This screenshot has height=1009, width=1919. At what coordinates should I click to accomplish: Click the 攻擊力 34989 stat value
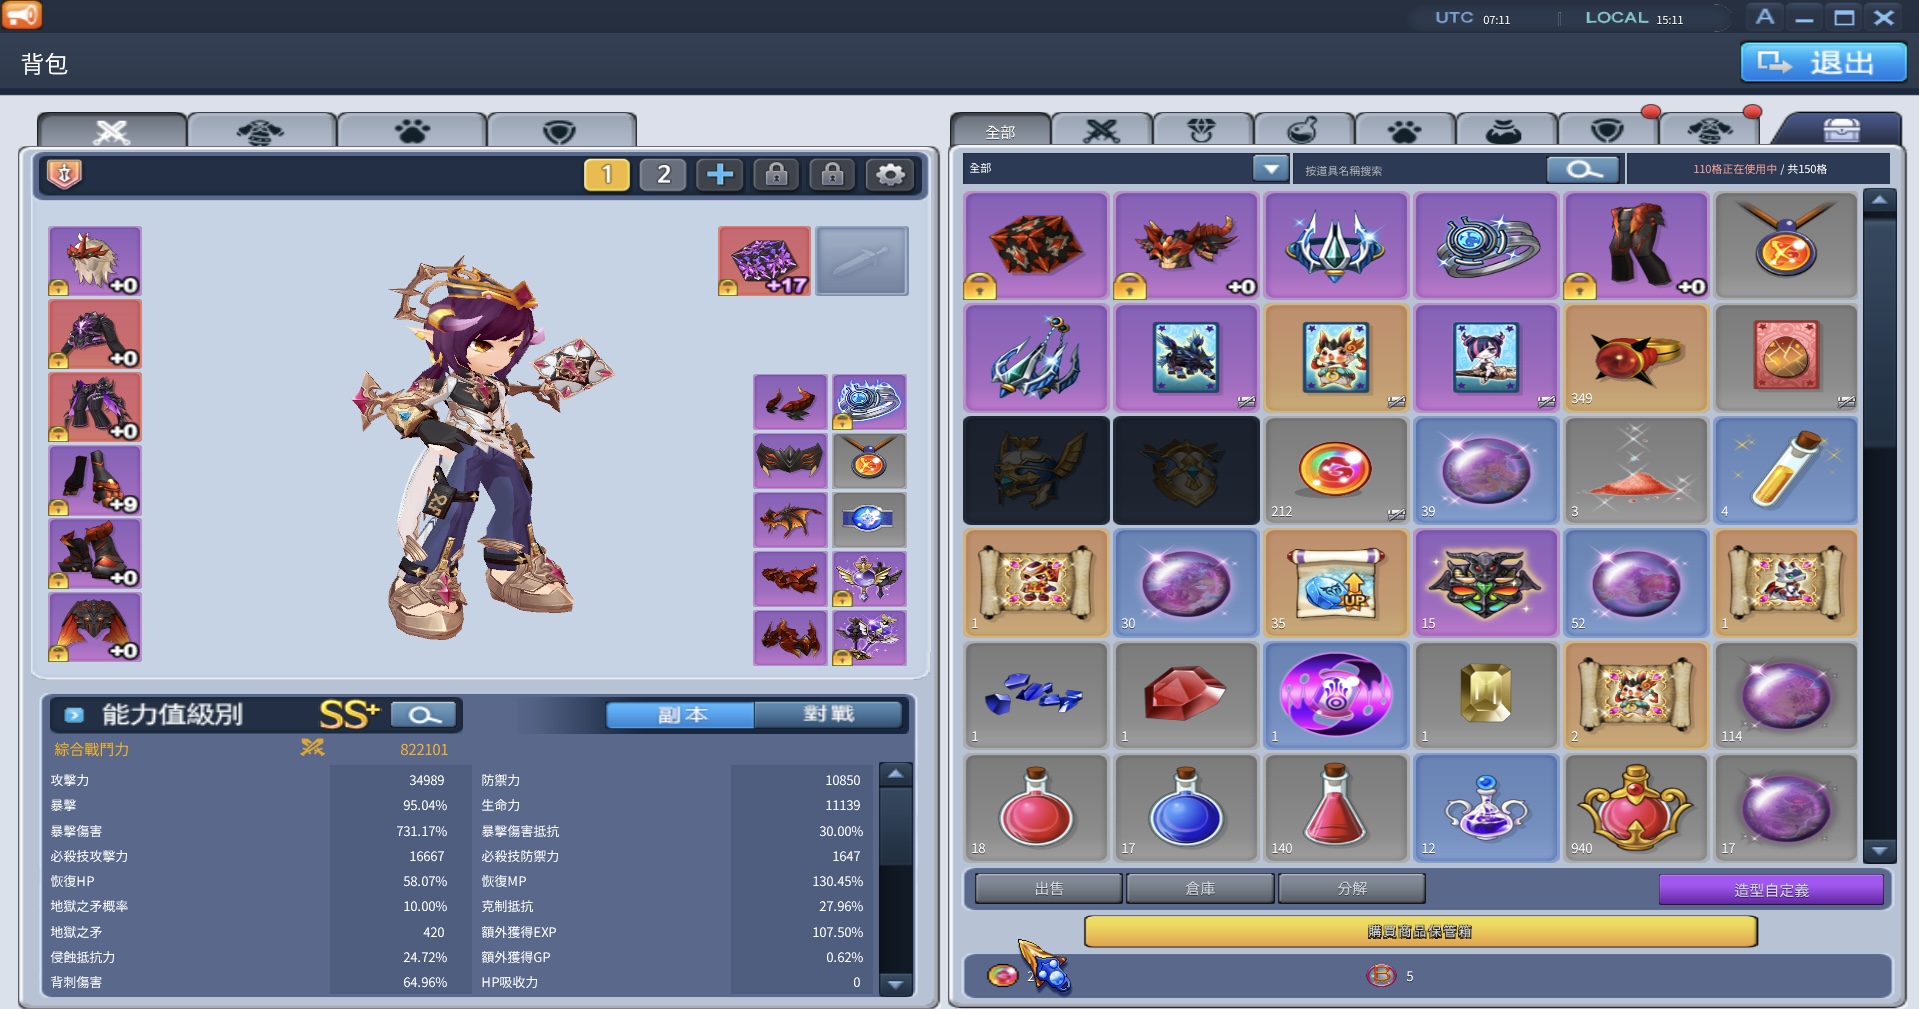(x=426, y=781)
